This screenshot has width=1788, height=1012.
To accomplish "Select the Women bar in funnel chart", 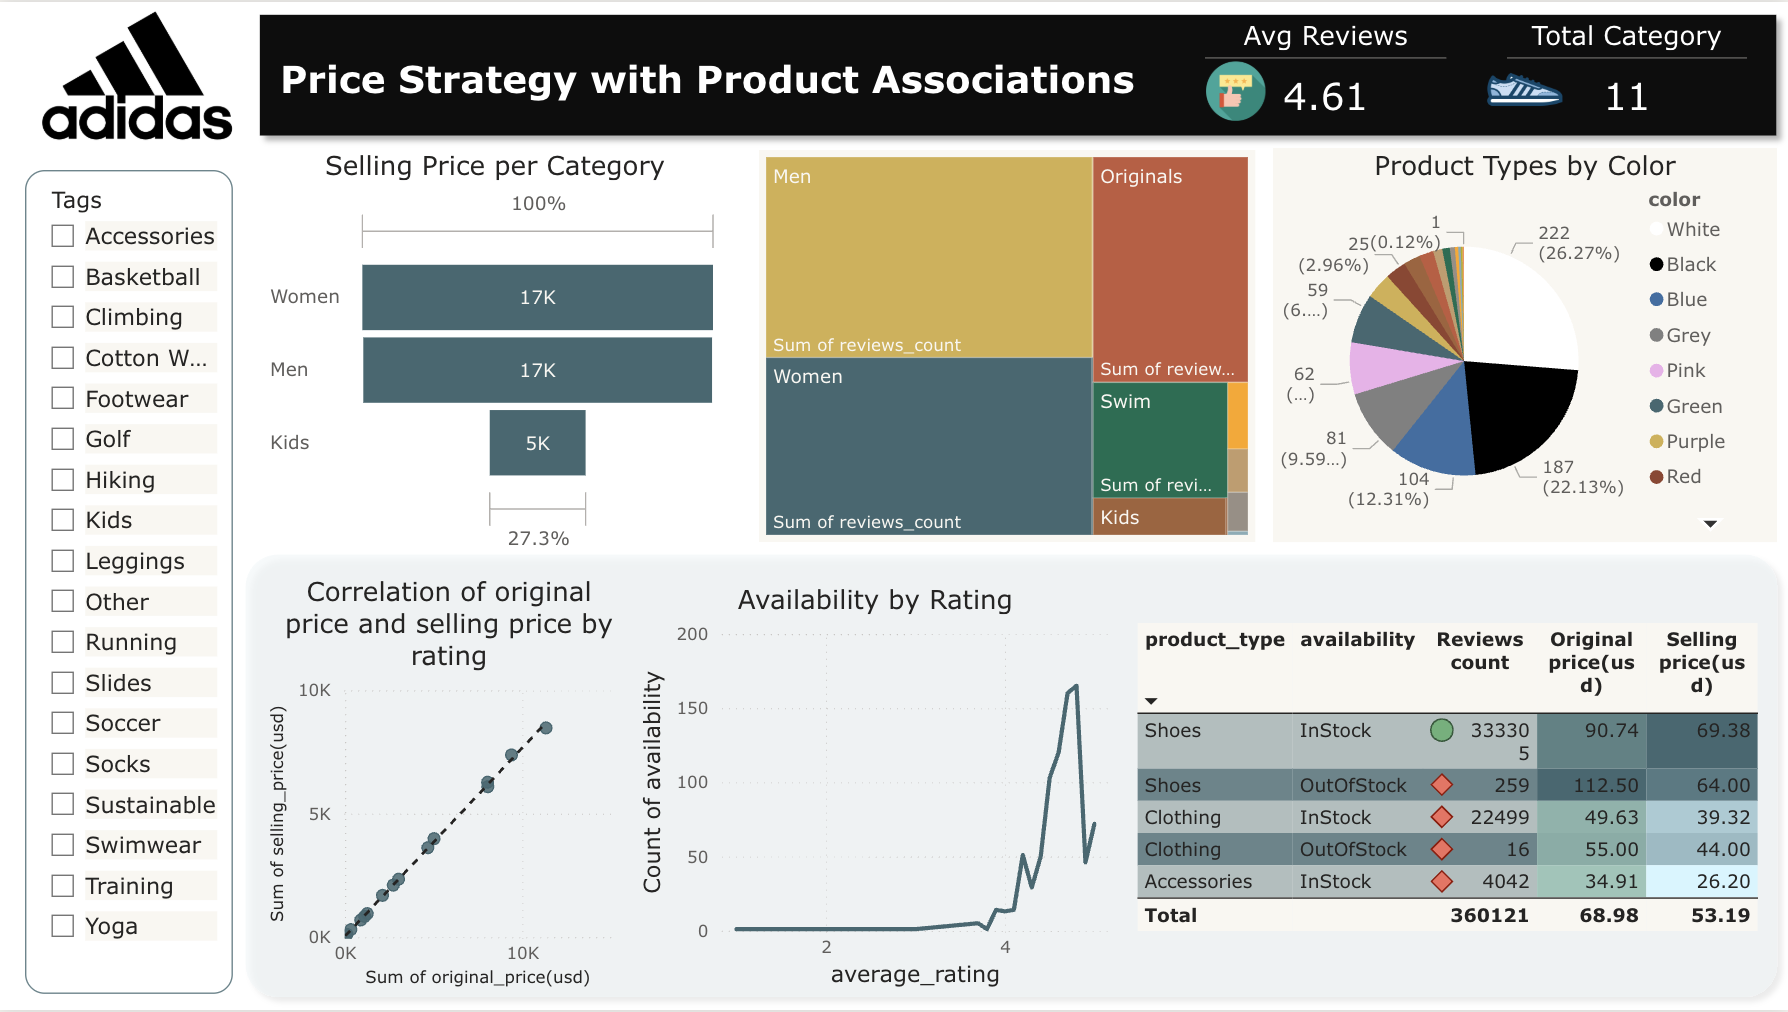I will click(537, 297).
